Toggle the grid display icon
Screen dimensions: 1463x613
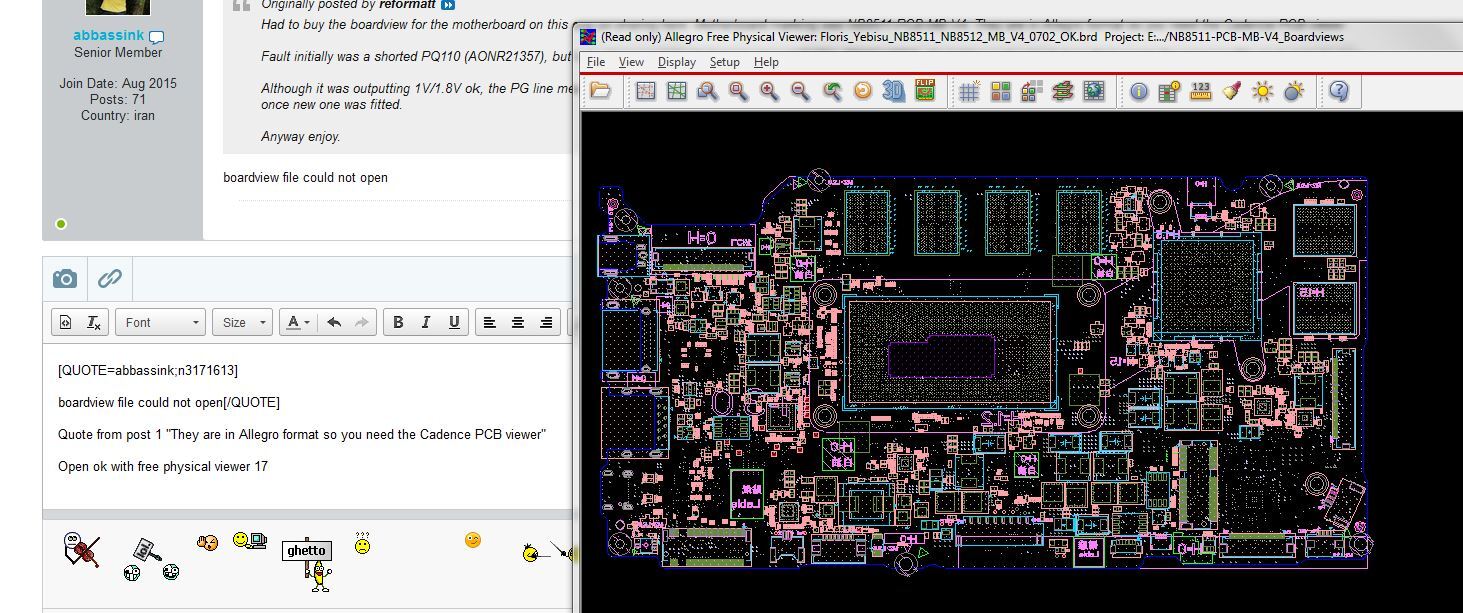968,91
